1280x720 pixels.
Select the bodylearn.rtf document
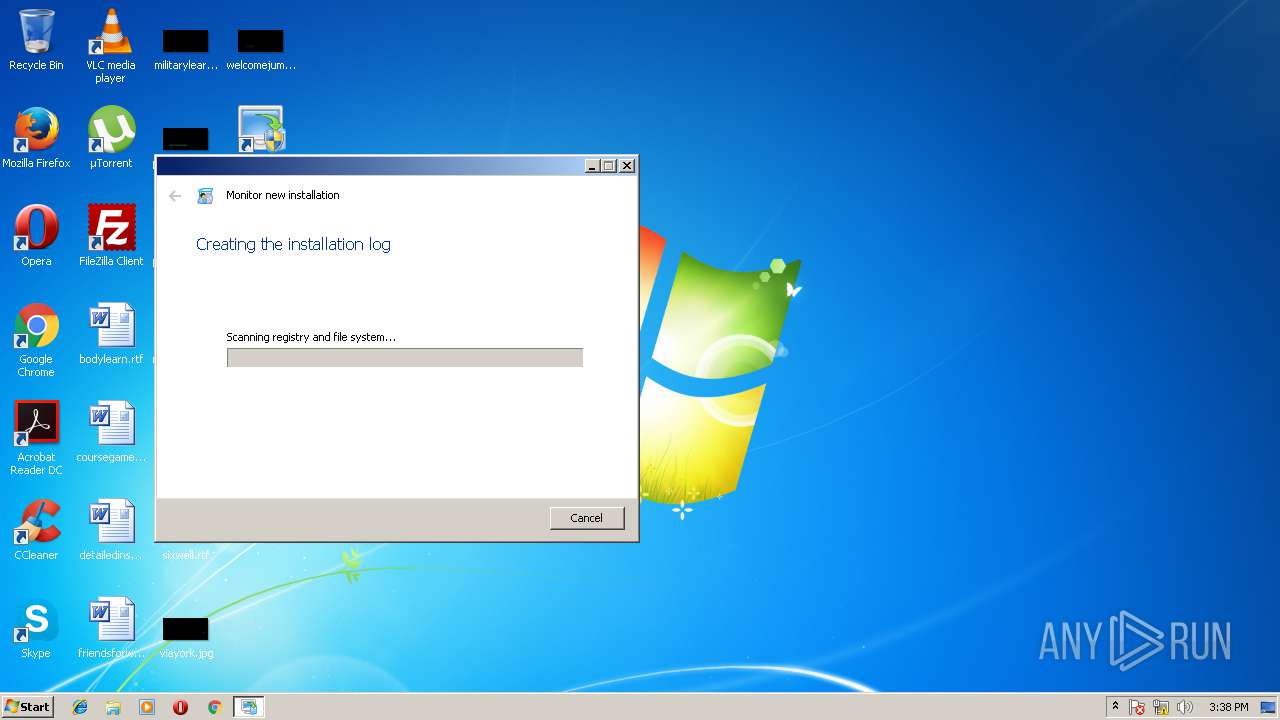(x=111, y=334)
